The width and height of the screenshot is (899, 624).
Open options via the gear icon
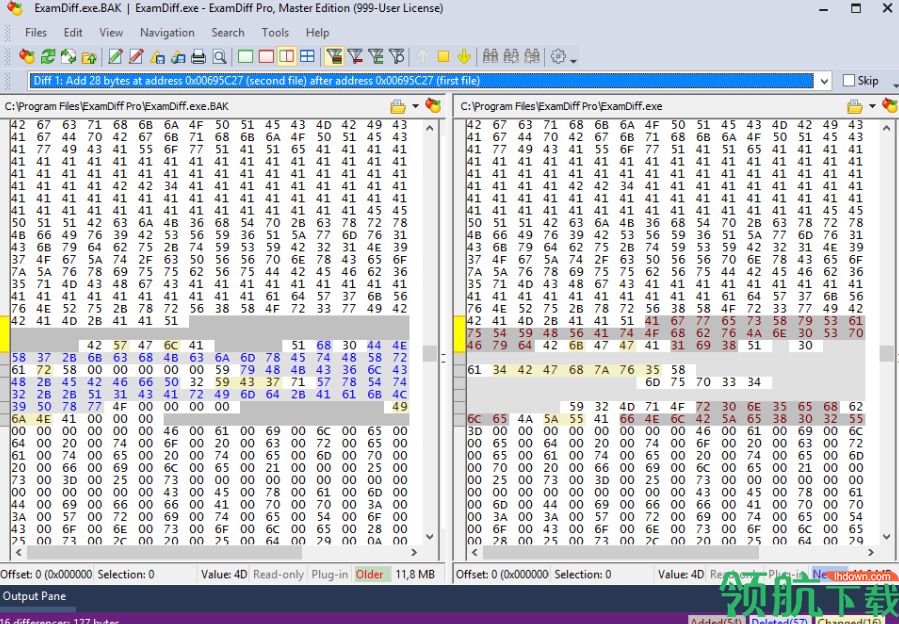click(x=558, y=56)
